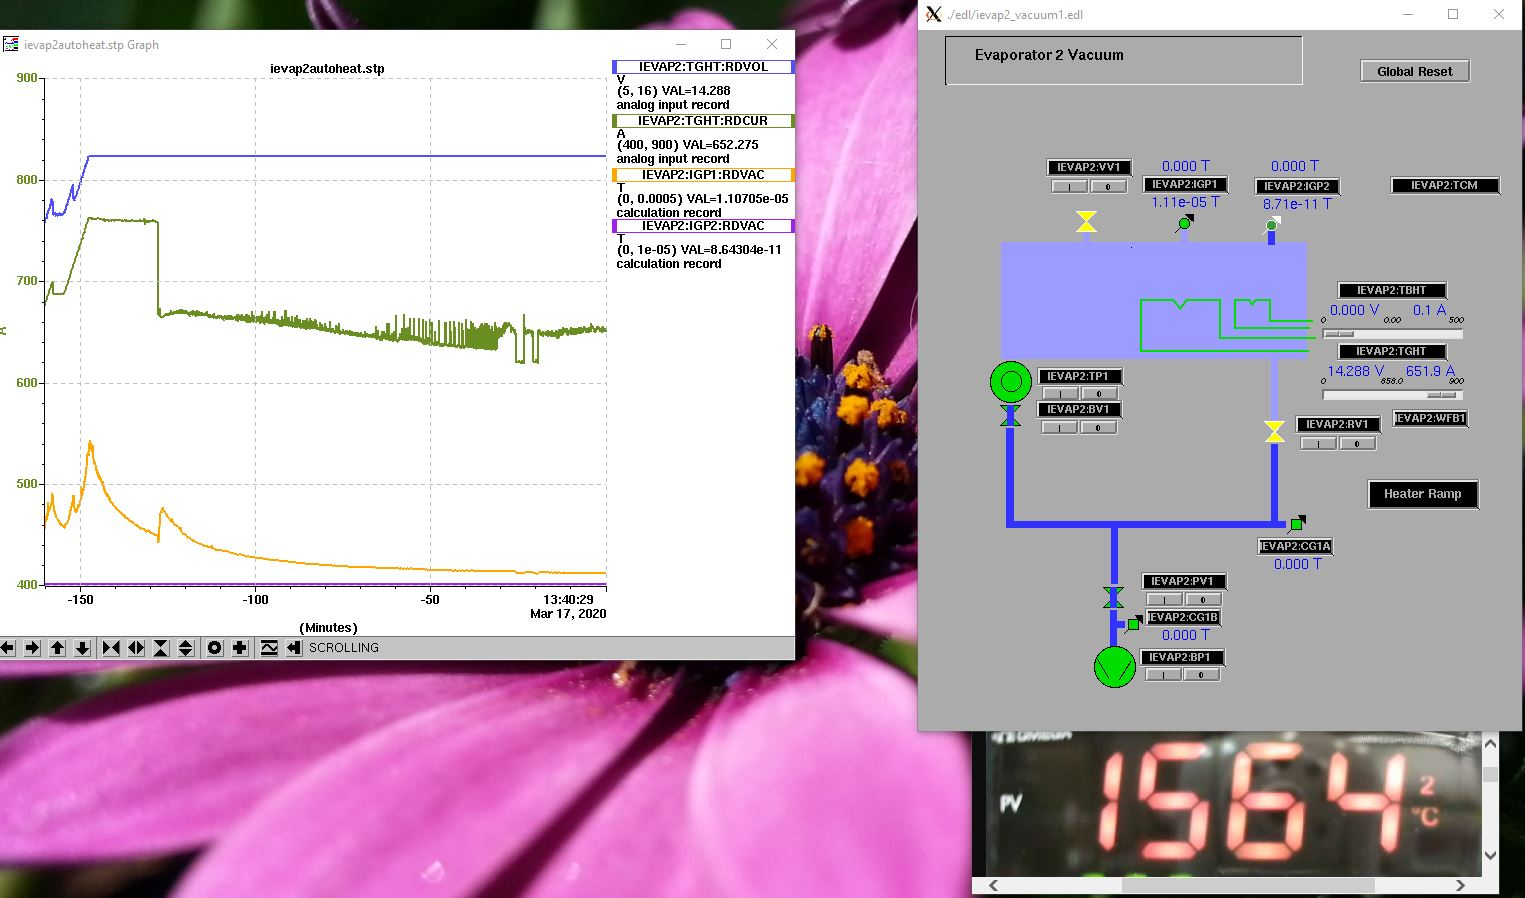Viewport: 1525px width, 898px height.
Task: Select the yellow VV1 valve symbol
Action: click(1086, 222)
